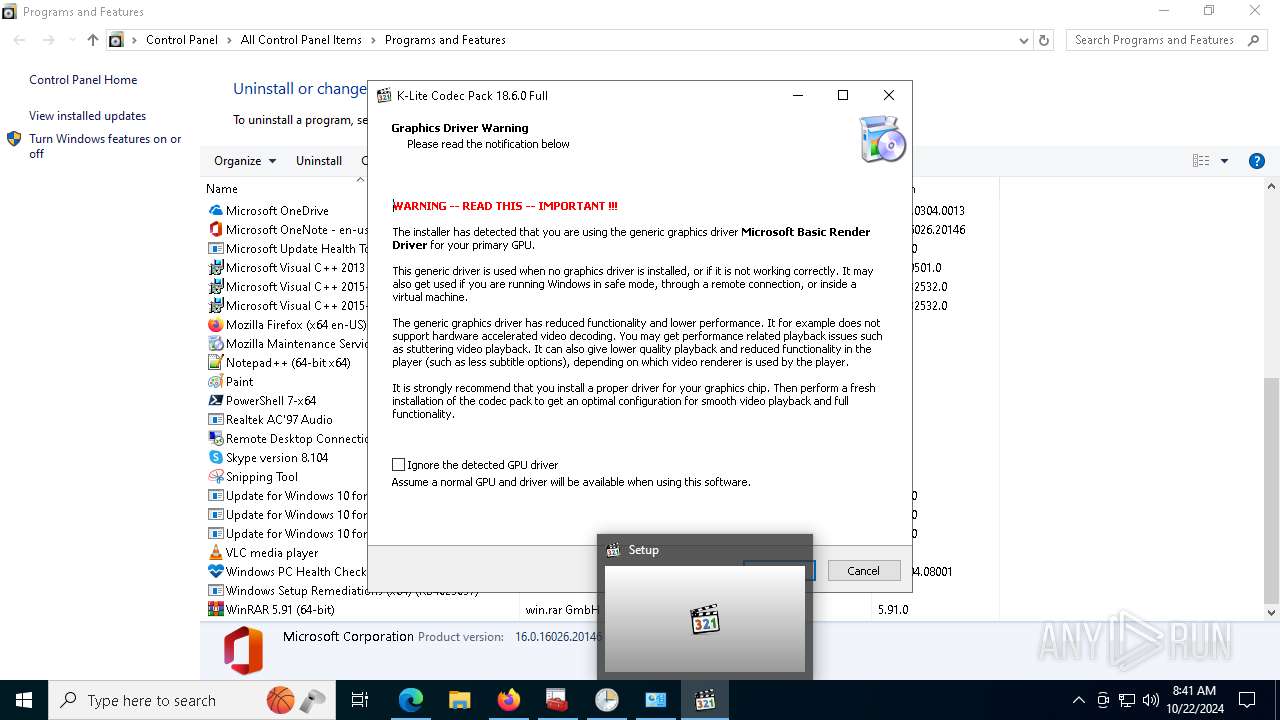Cancel the K-Lite Codec Pack installer

864,571
